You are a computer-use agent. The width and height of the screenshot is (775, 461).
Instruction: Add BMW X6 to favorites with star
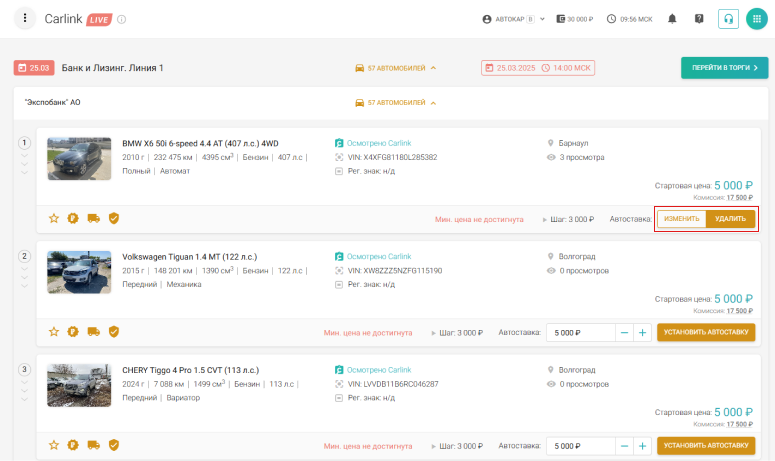(54, 218)
